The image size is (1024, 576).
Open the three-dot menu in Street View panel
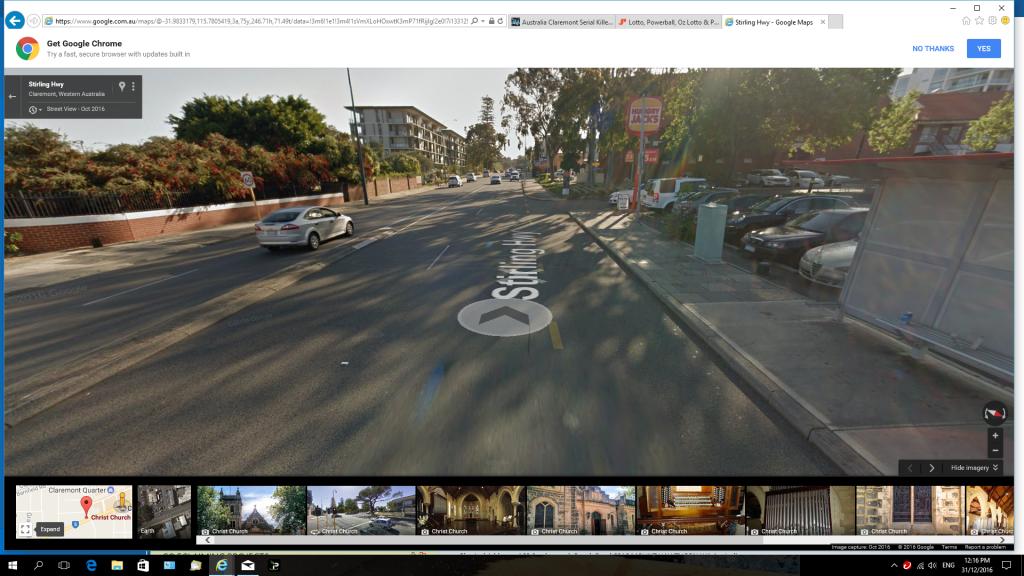click(133, 87)
